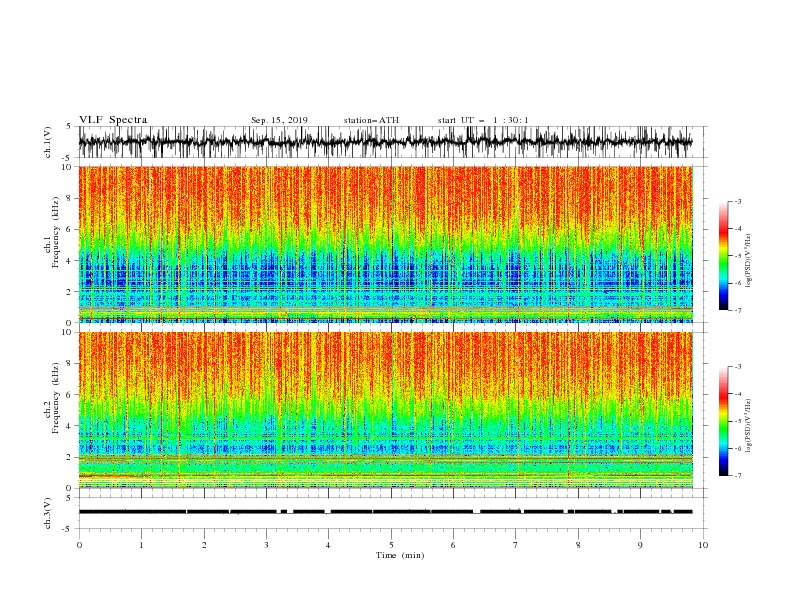Click the time axis tick label '7'

click(x=516, y=545)
